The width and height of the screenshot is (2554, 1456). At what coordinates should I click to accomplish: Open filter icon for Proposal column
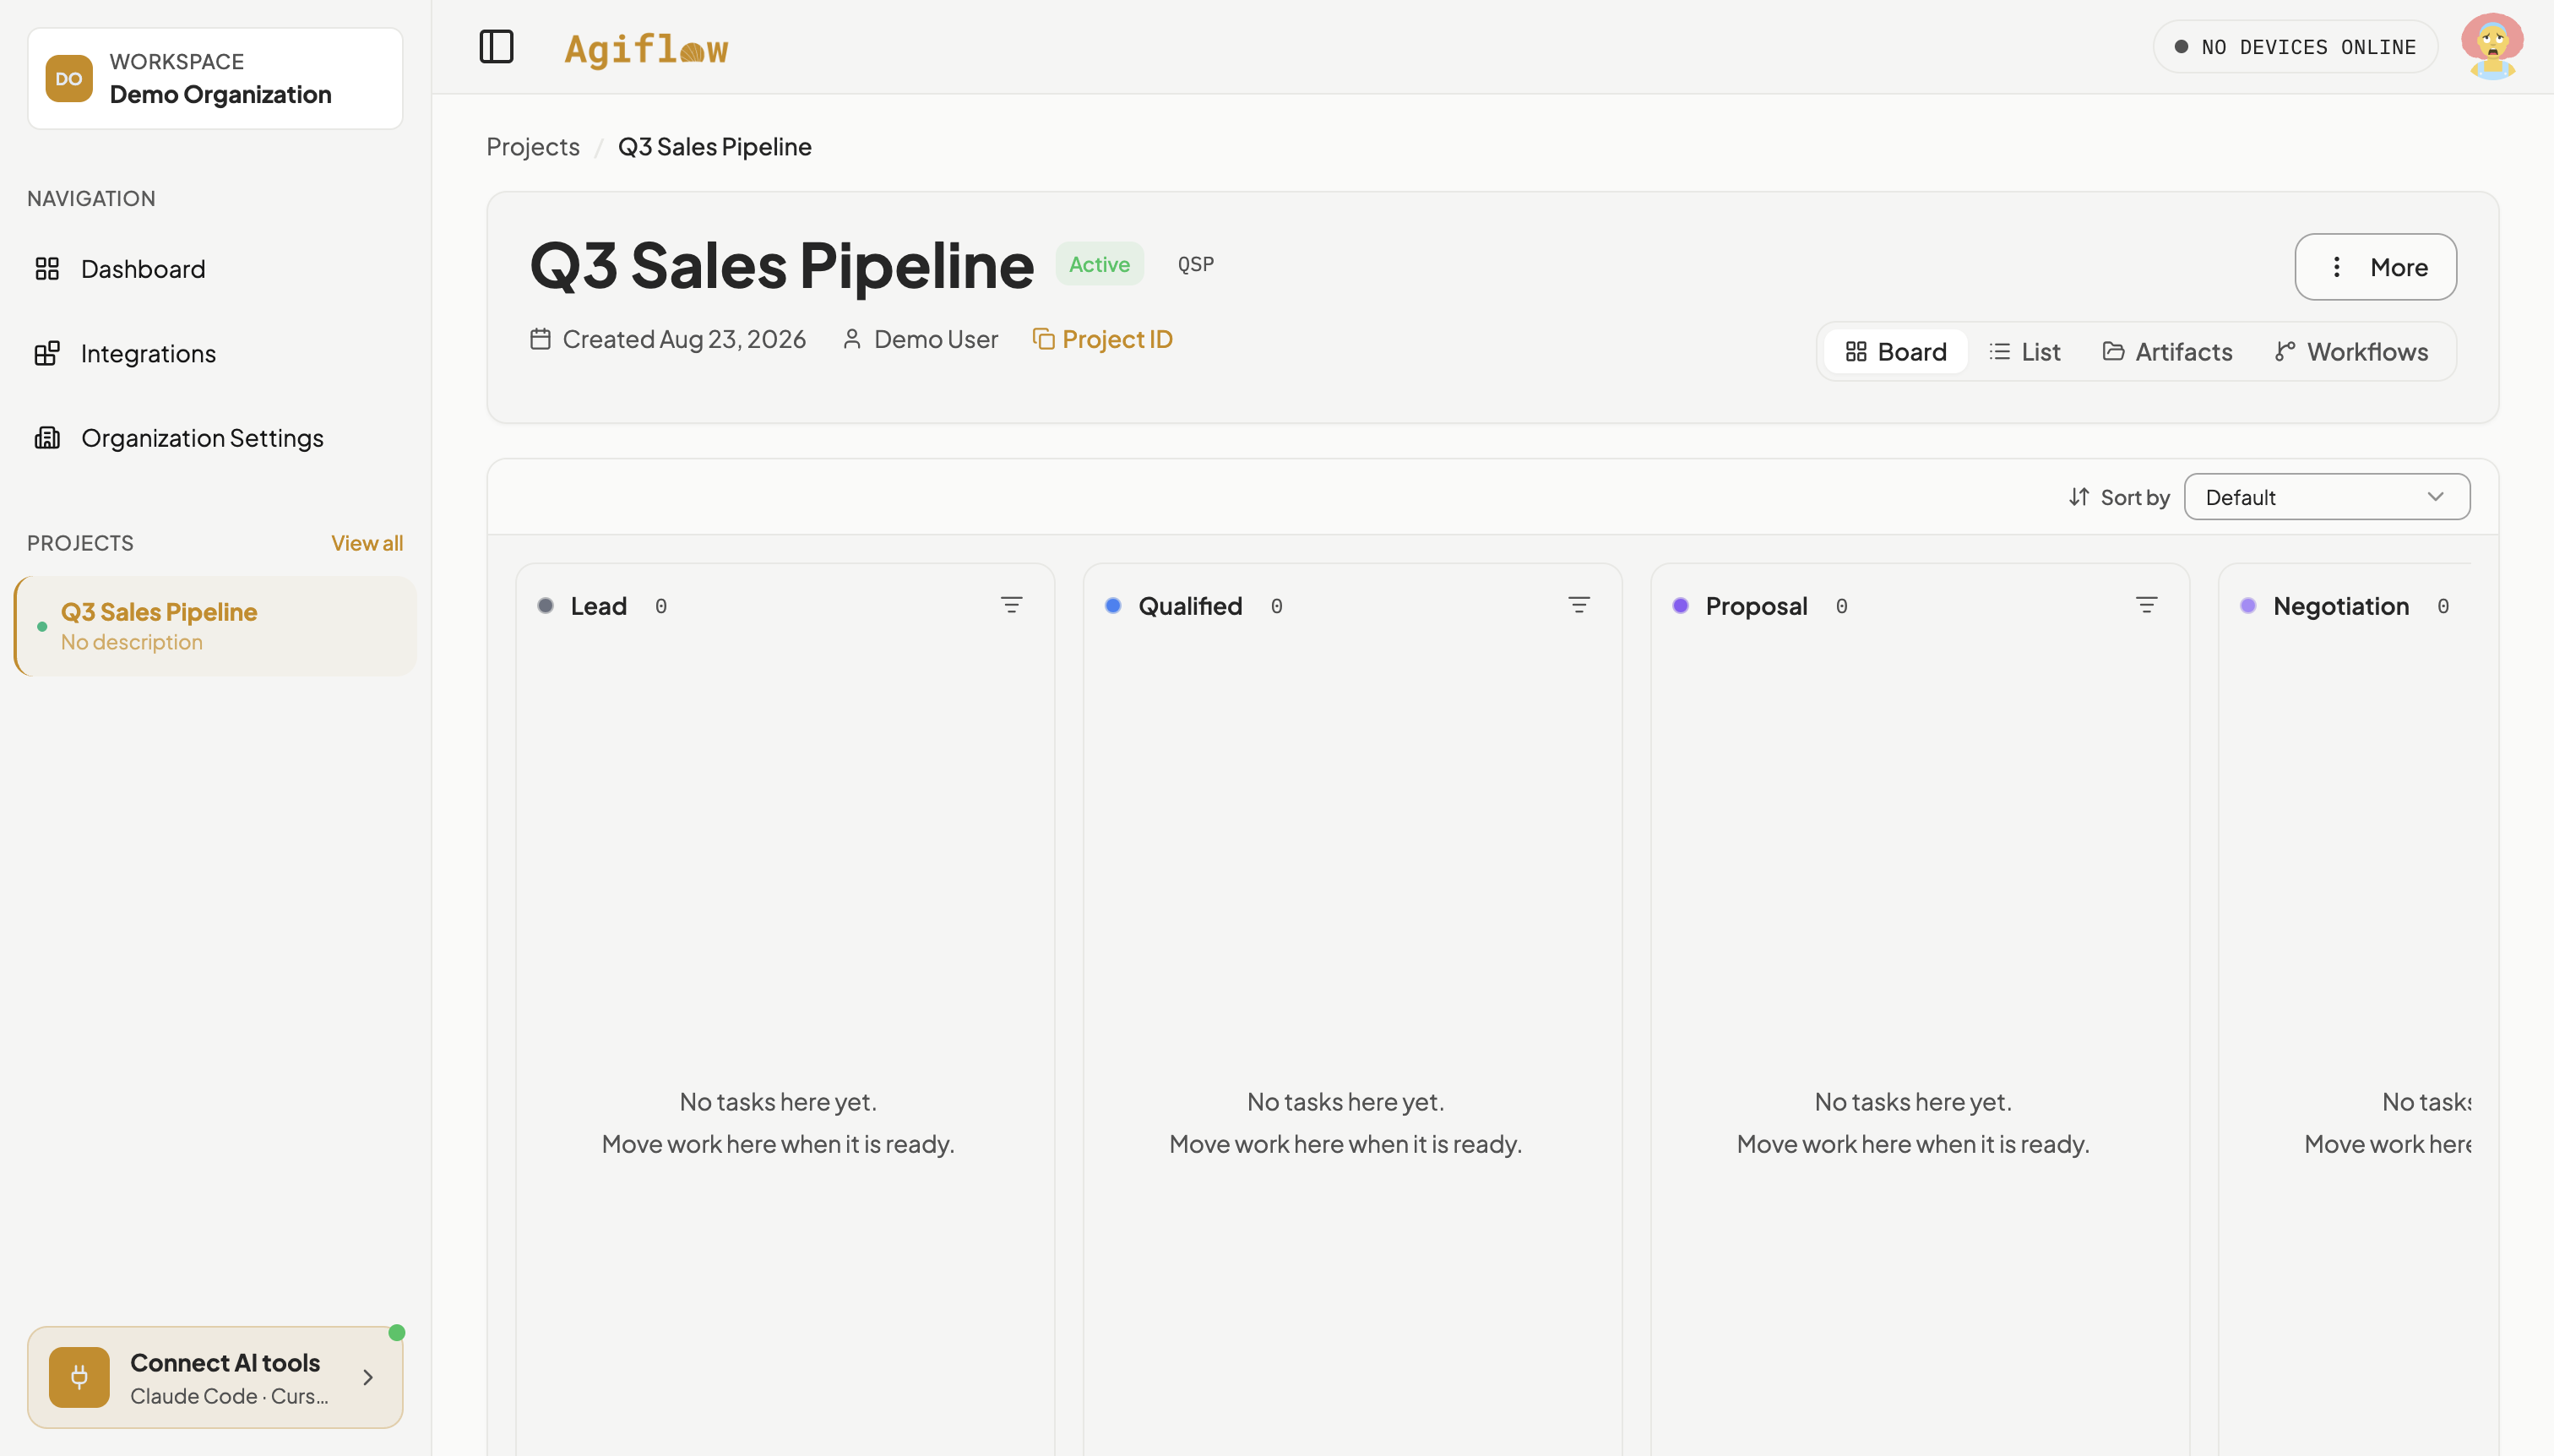coord(2146,606)
